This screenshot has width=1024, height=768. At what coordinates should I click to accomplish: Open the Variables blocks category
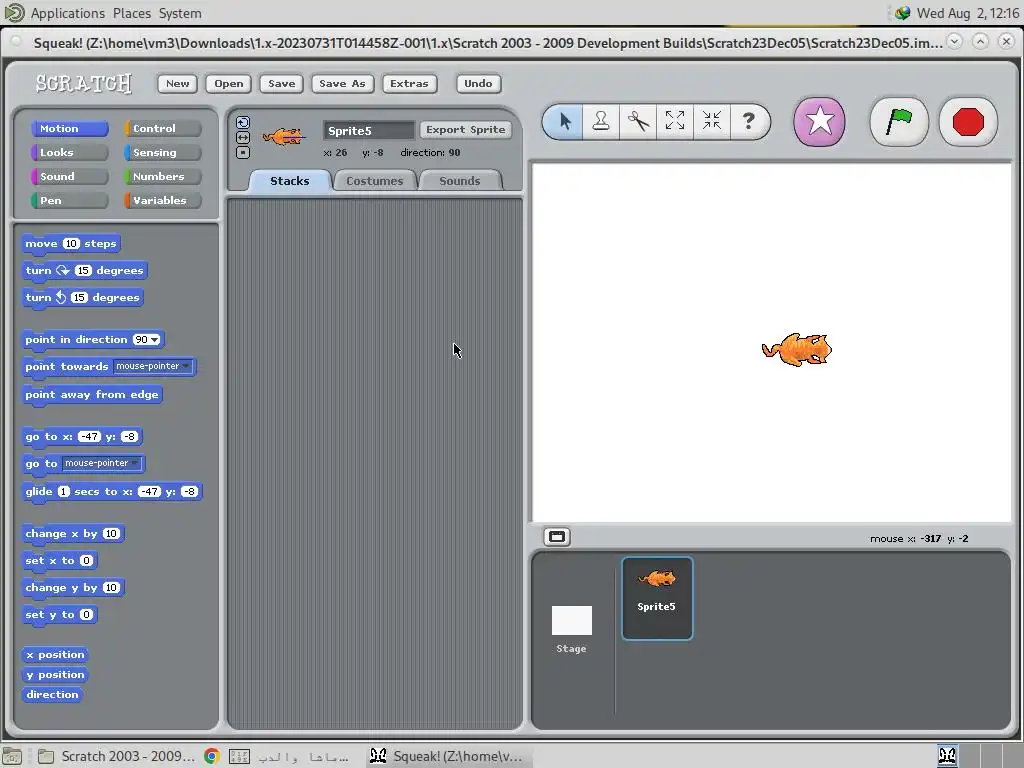point(163,200)
